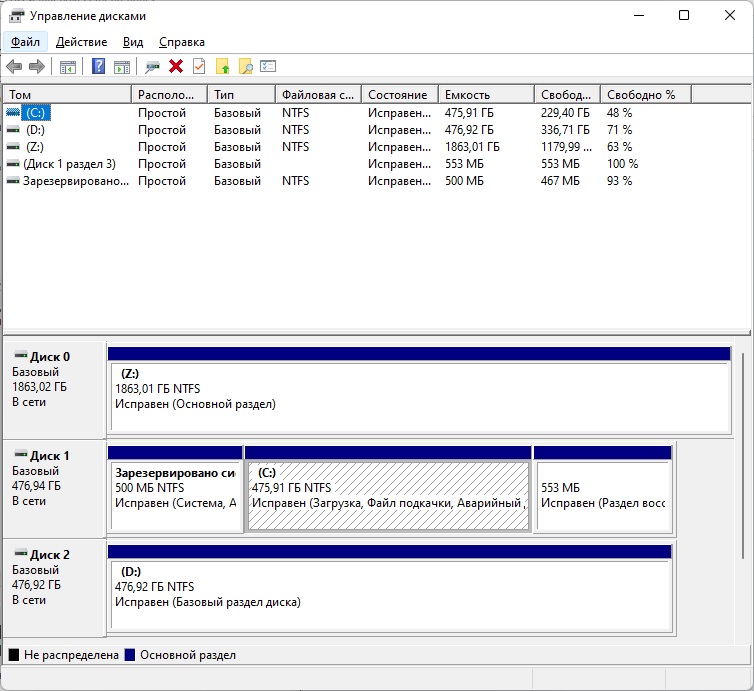Image resolution: width=754 pixels, height=691 pixels.
Task: Open the Справка menu
Action: [x=182, y=42]
